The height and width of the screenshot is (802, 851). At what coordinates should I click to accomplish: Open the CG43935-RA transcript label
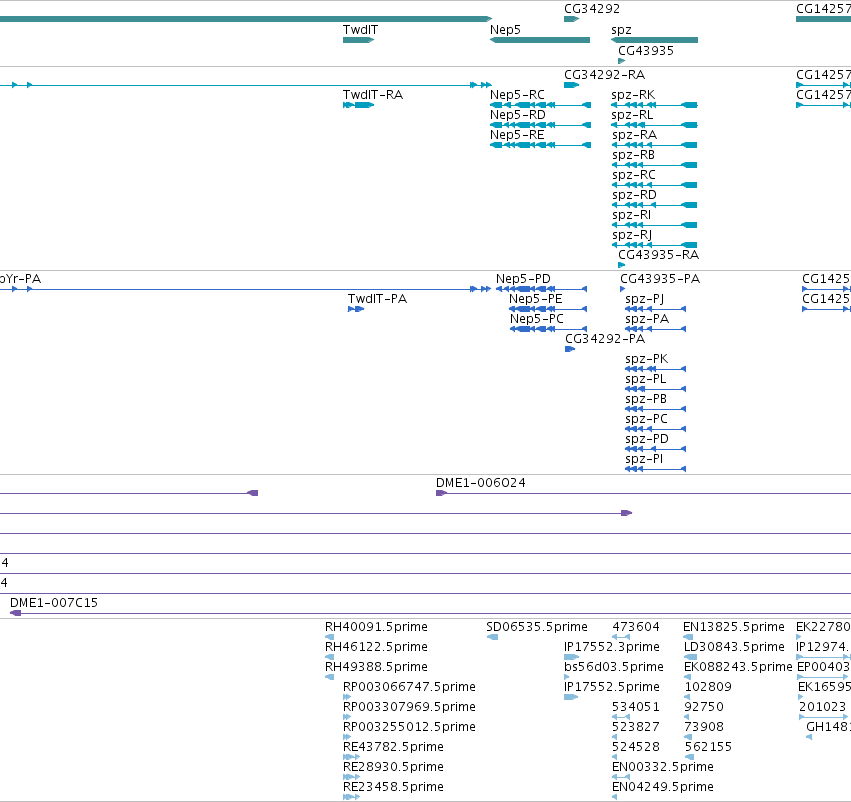[658, 255]
